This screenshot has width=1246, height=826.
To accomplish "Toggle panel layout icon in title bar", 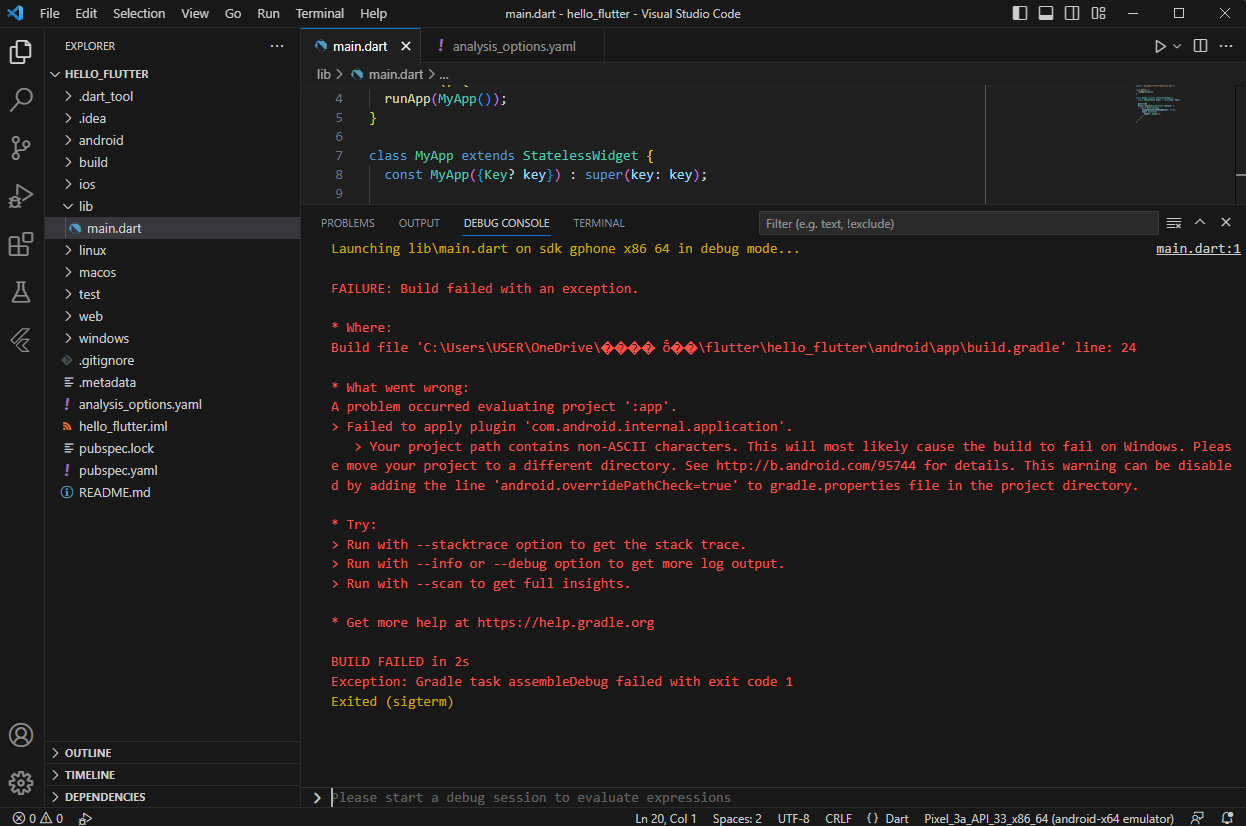I will (x=1046, y=13).
